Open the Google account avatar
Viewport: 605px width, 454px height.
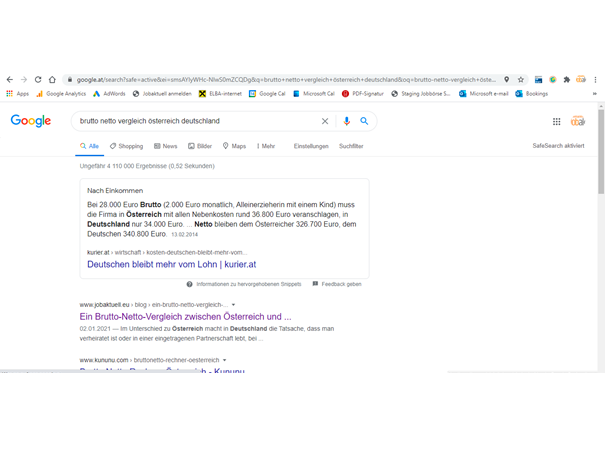point(578,121)
